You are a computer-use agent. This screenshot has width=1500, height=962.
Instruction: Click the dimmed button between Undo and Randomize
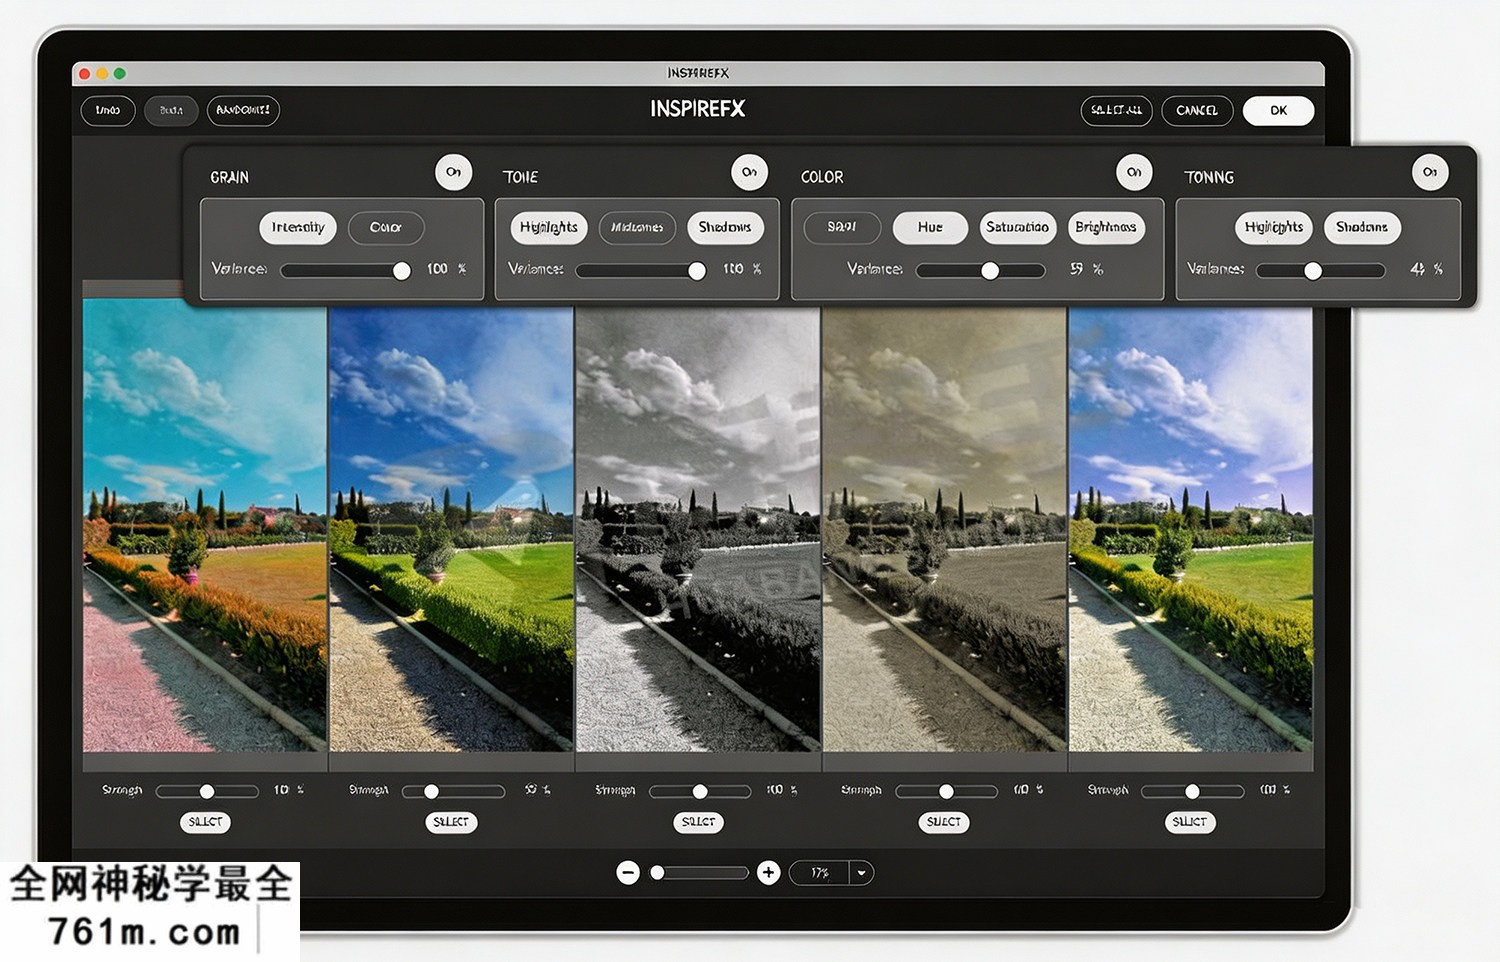point(171,110)
